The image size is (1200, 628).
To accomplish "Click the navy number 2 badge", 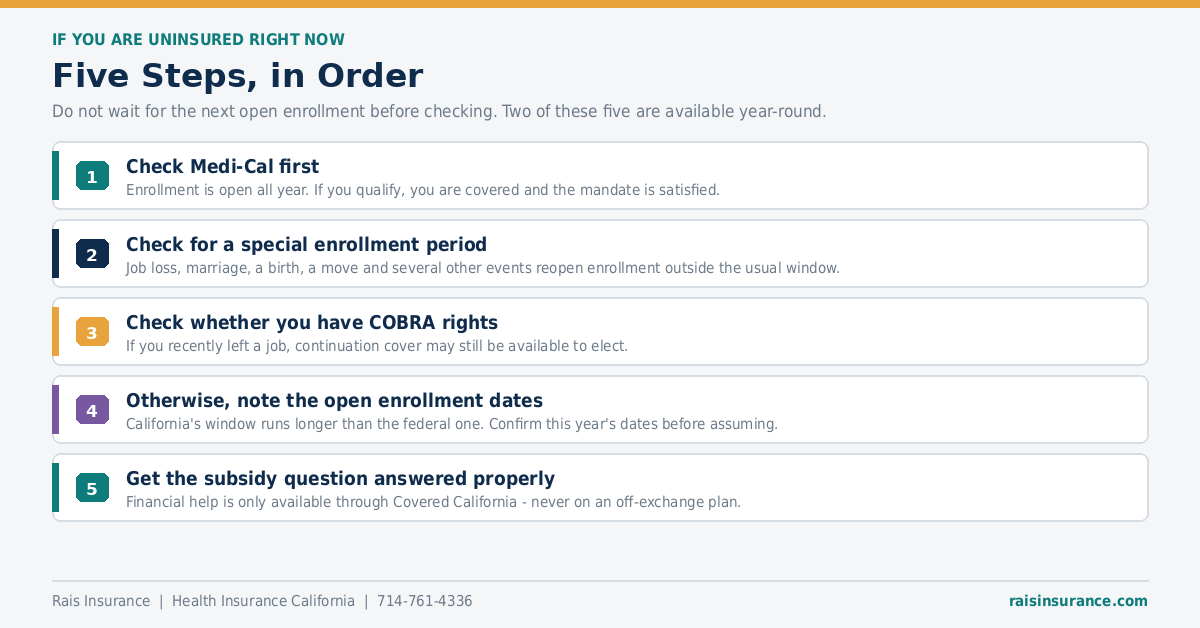I will (x=92, y=254).
